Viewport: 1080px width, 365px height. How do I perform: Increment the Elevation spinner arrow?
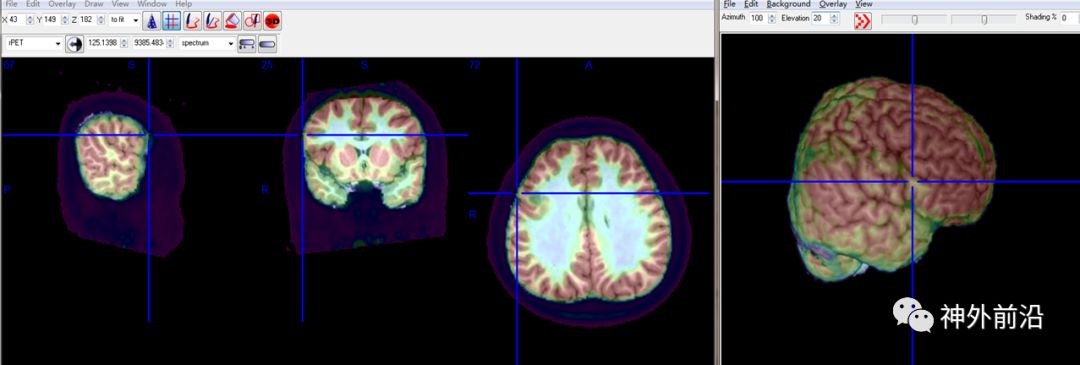(x=835, y=15)
